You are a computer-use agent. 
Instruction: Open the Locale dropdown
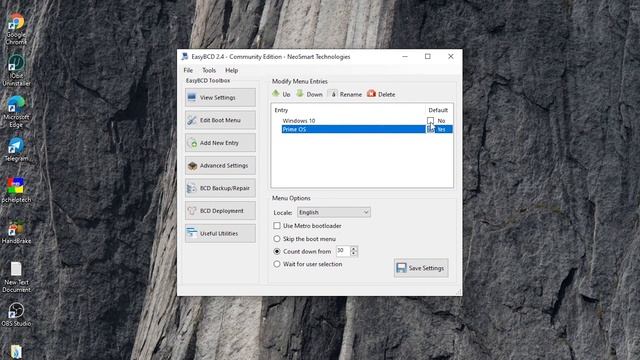click(333, 212)
